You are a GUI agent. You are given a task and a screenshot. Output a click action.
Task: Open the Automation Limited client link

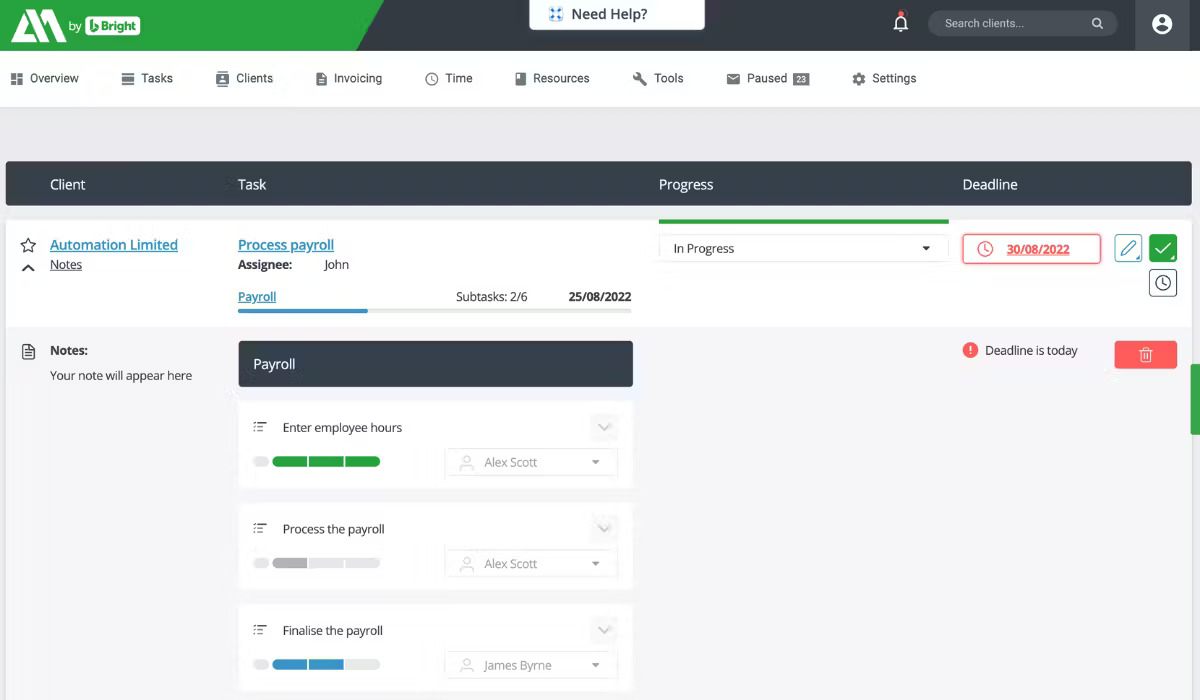coord(113,244)
